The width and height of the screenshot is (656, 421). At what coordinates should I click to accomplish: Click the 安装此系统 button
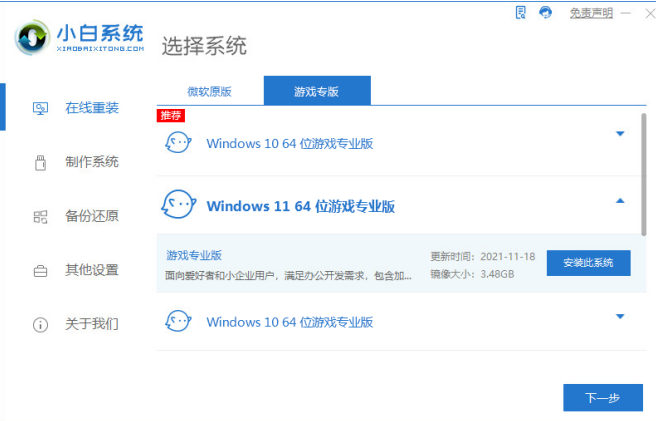(588, 263)
